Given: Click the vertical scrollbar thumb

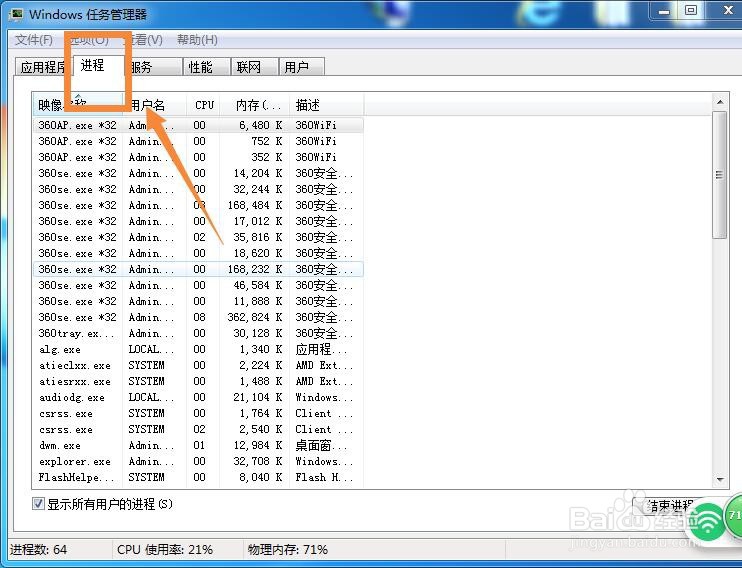Looking at the screenshot, I should [720, 175].
